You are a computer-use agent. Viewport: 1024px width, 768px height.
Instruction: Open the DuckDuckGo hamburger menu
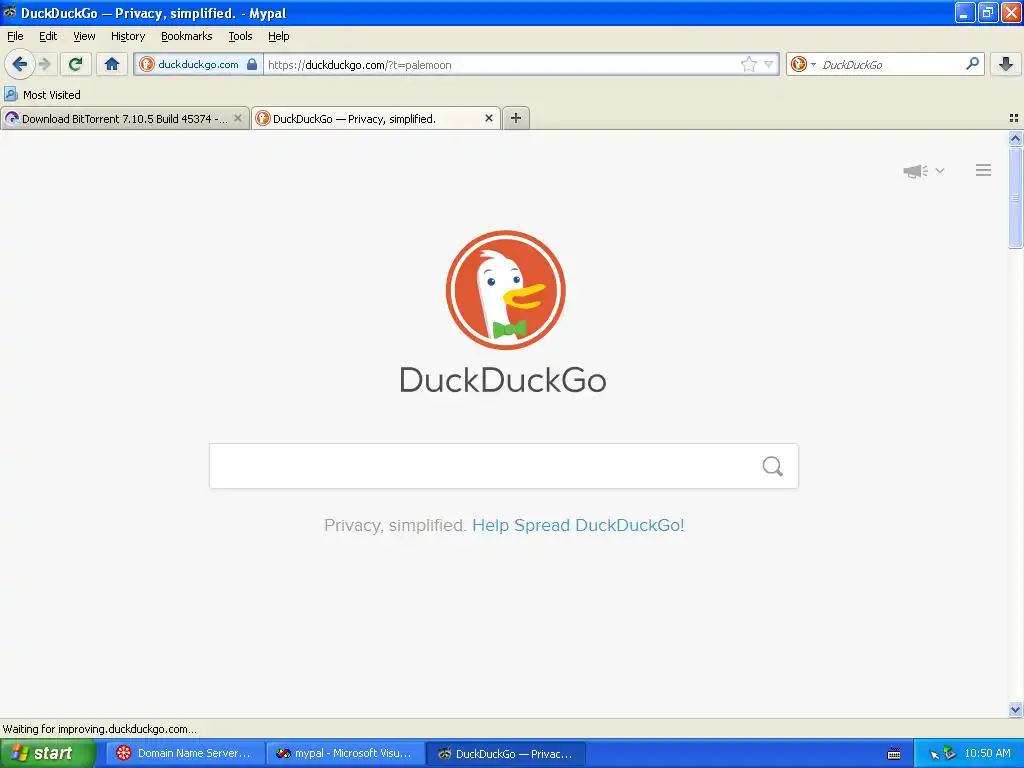[984, 170]
